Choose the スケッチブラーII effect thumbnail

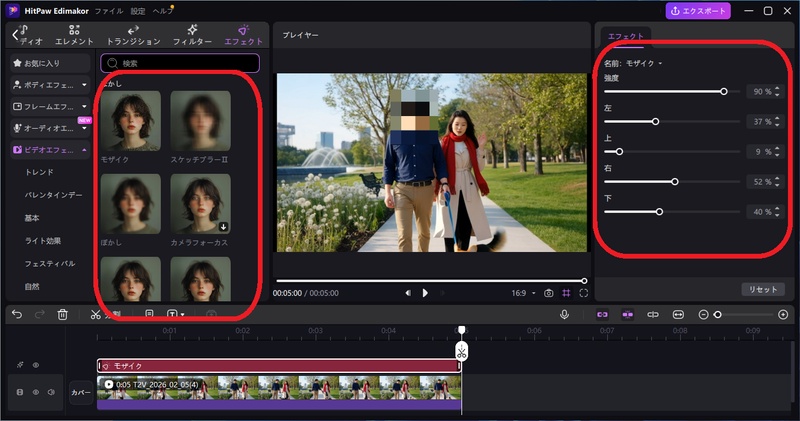[201, 121]
